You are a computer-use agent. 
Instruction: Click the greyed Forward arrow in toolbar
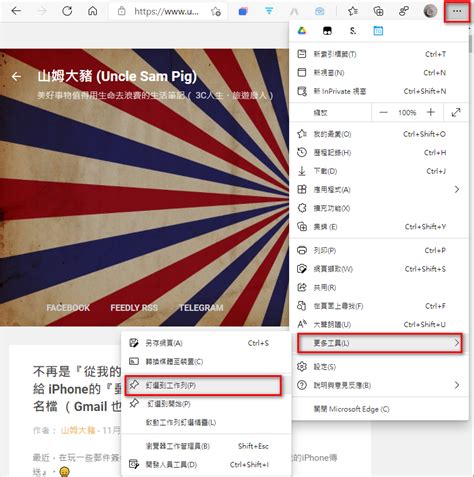pyautogui.click(x=41, y=11)
